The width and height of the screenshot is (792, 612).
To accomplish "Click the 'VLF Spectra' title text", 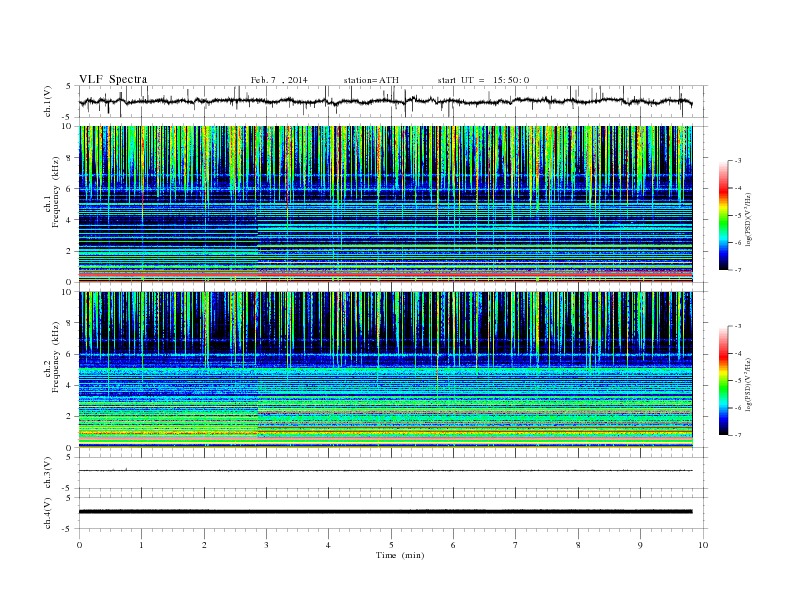I will click(113, 79).
